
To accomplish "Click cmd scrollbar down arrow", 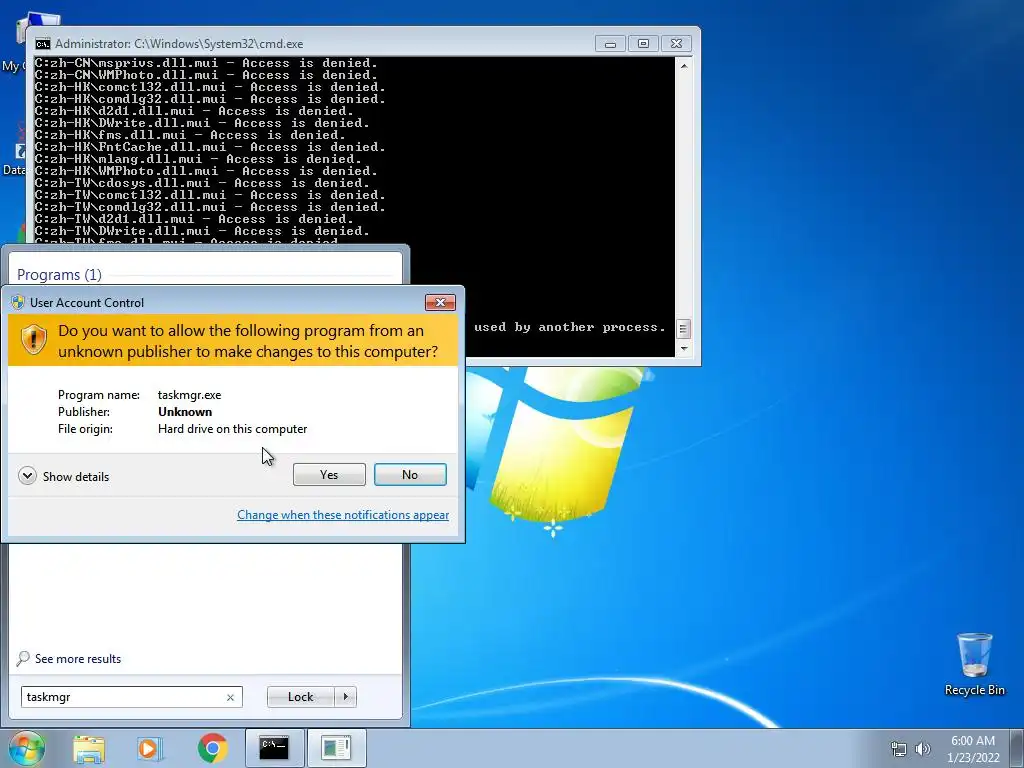I will [684, 348].
